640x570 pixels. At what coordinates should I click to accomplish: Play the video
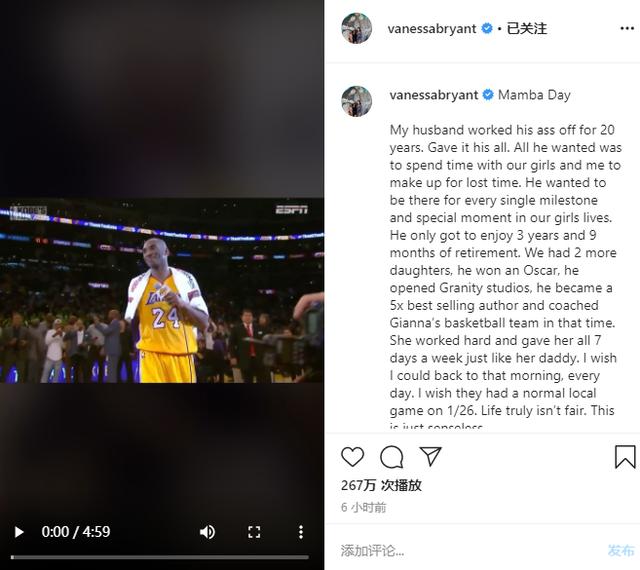pyautogui.click(x=18, y=532)
